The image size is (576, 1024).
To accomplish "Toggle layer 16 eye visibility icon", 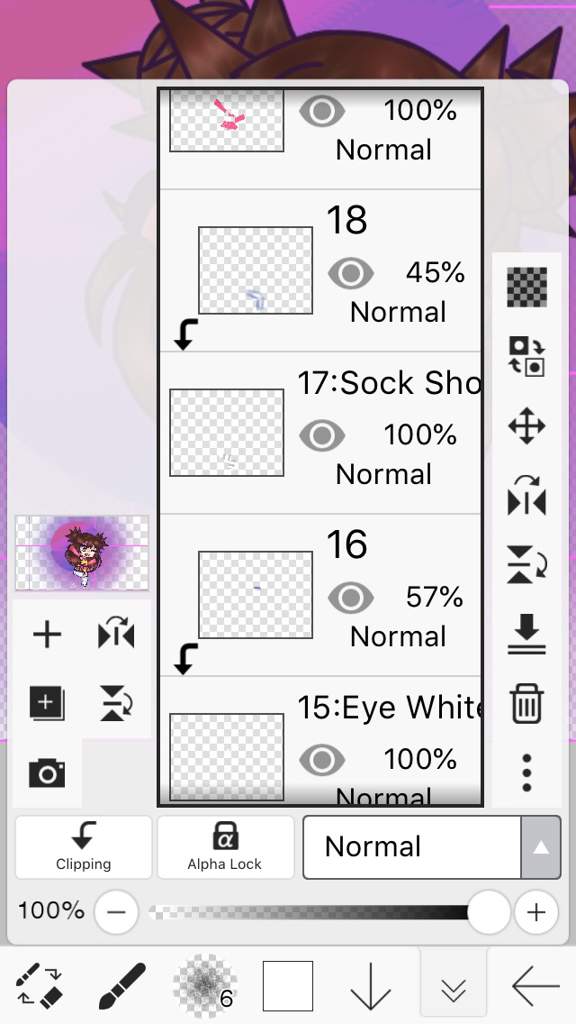I will (x=351, y=598).
